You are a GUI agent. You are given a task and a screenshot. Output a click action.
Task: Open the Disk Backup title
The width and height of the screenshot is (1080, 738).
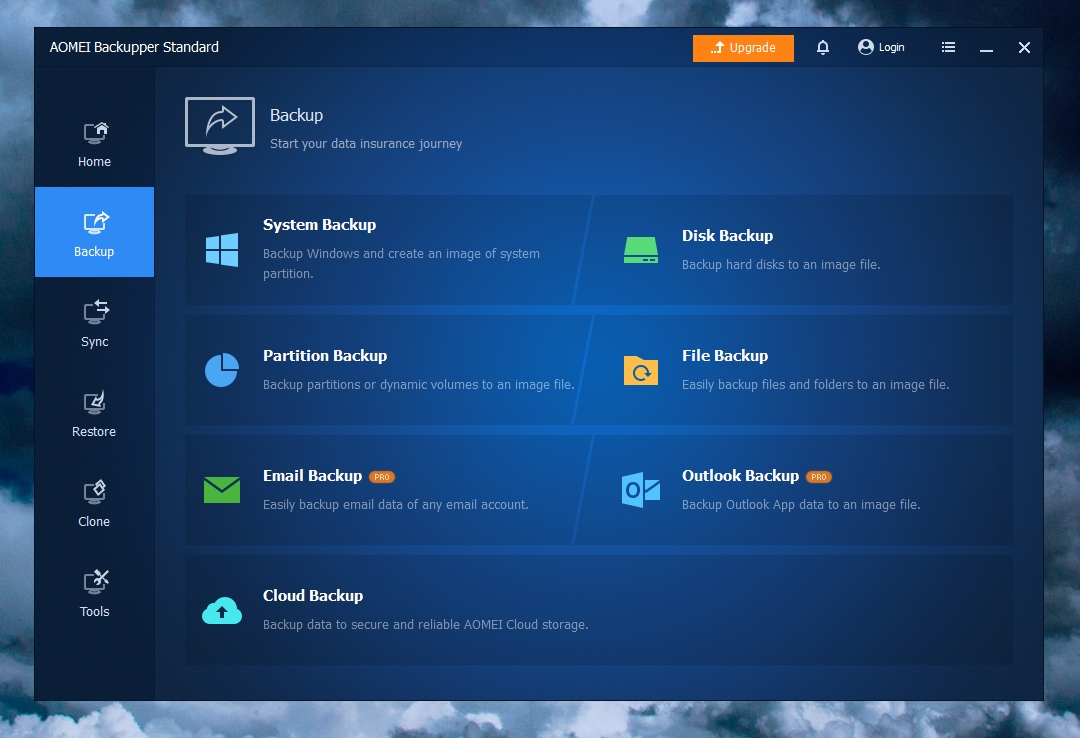coord(727,236)
